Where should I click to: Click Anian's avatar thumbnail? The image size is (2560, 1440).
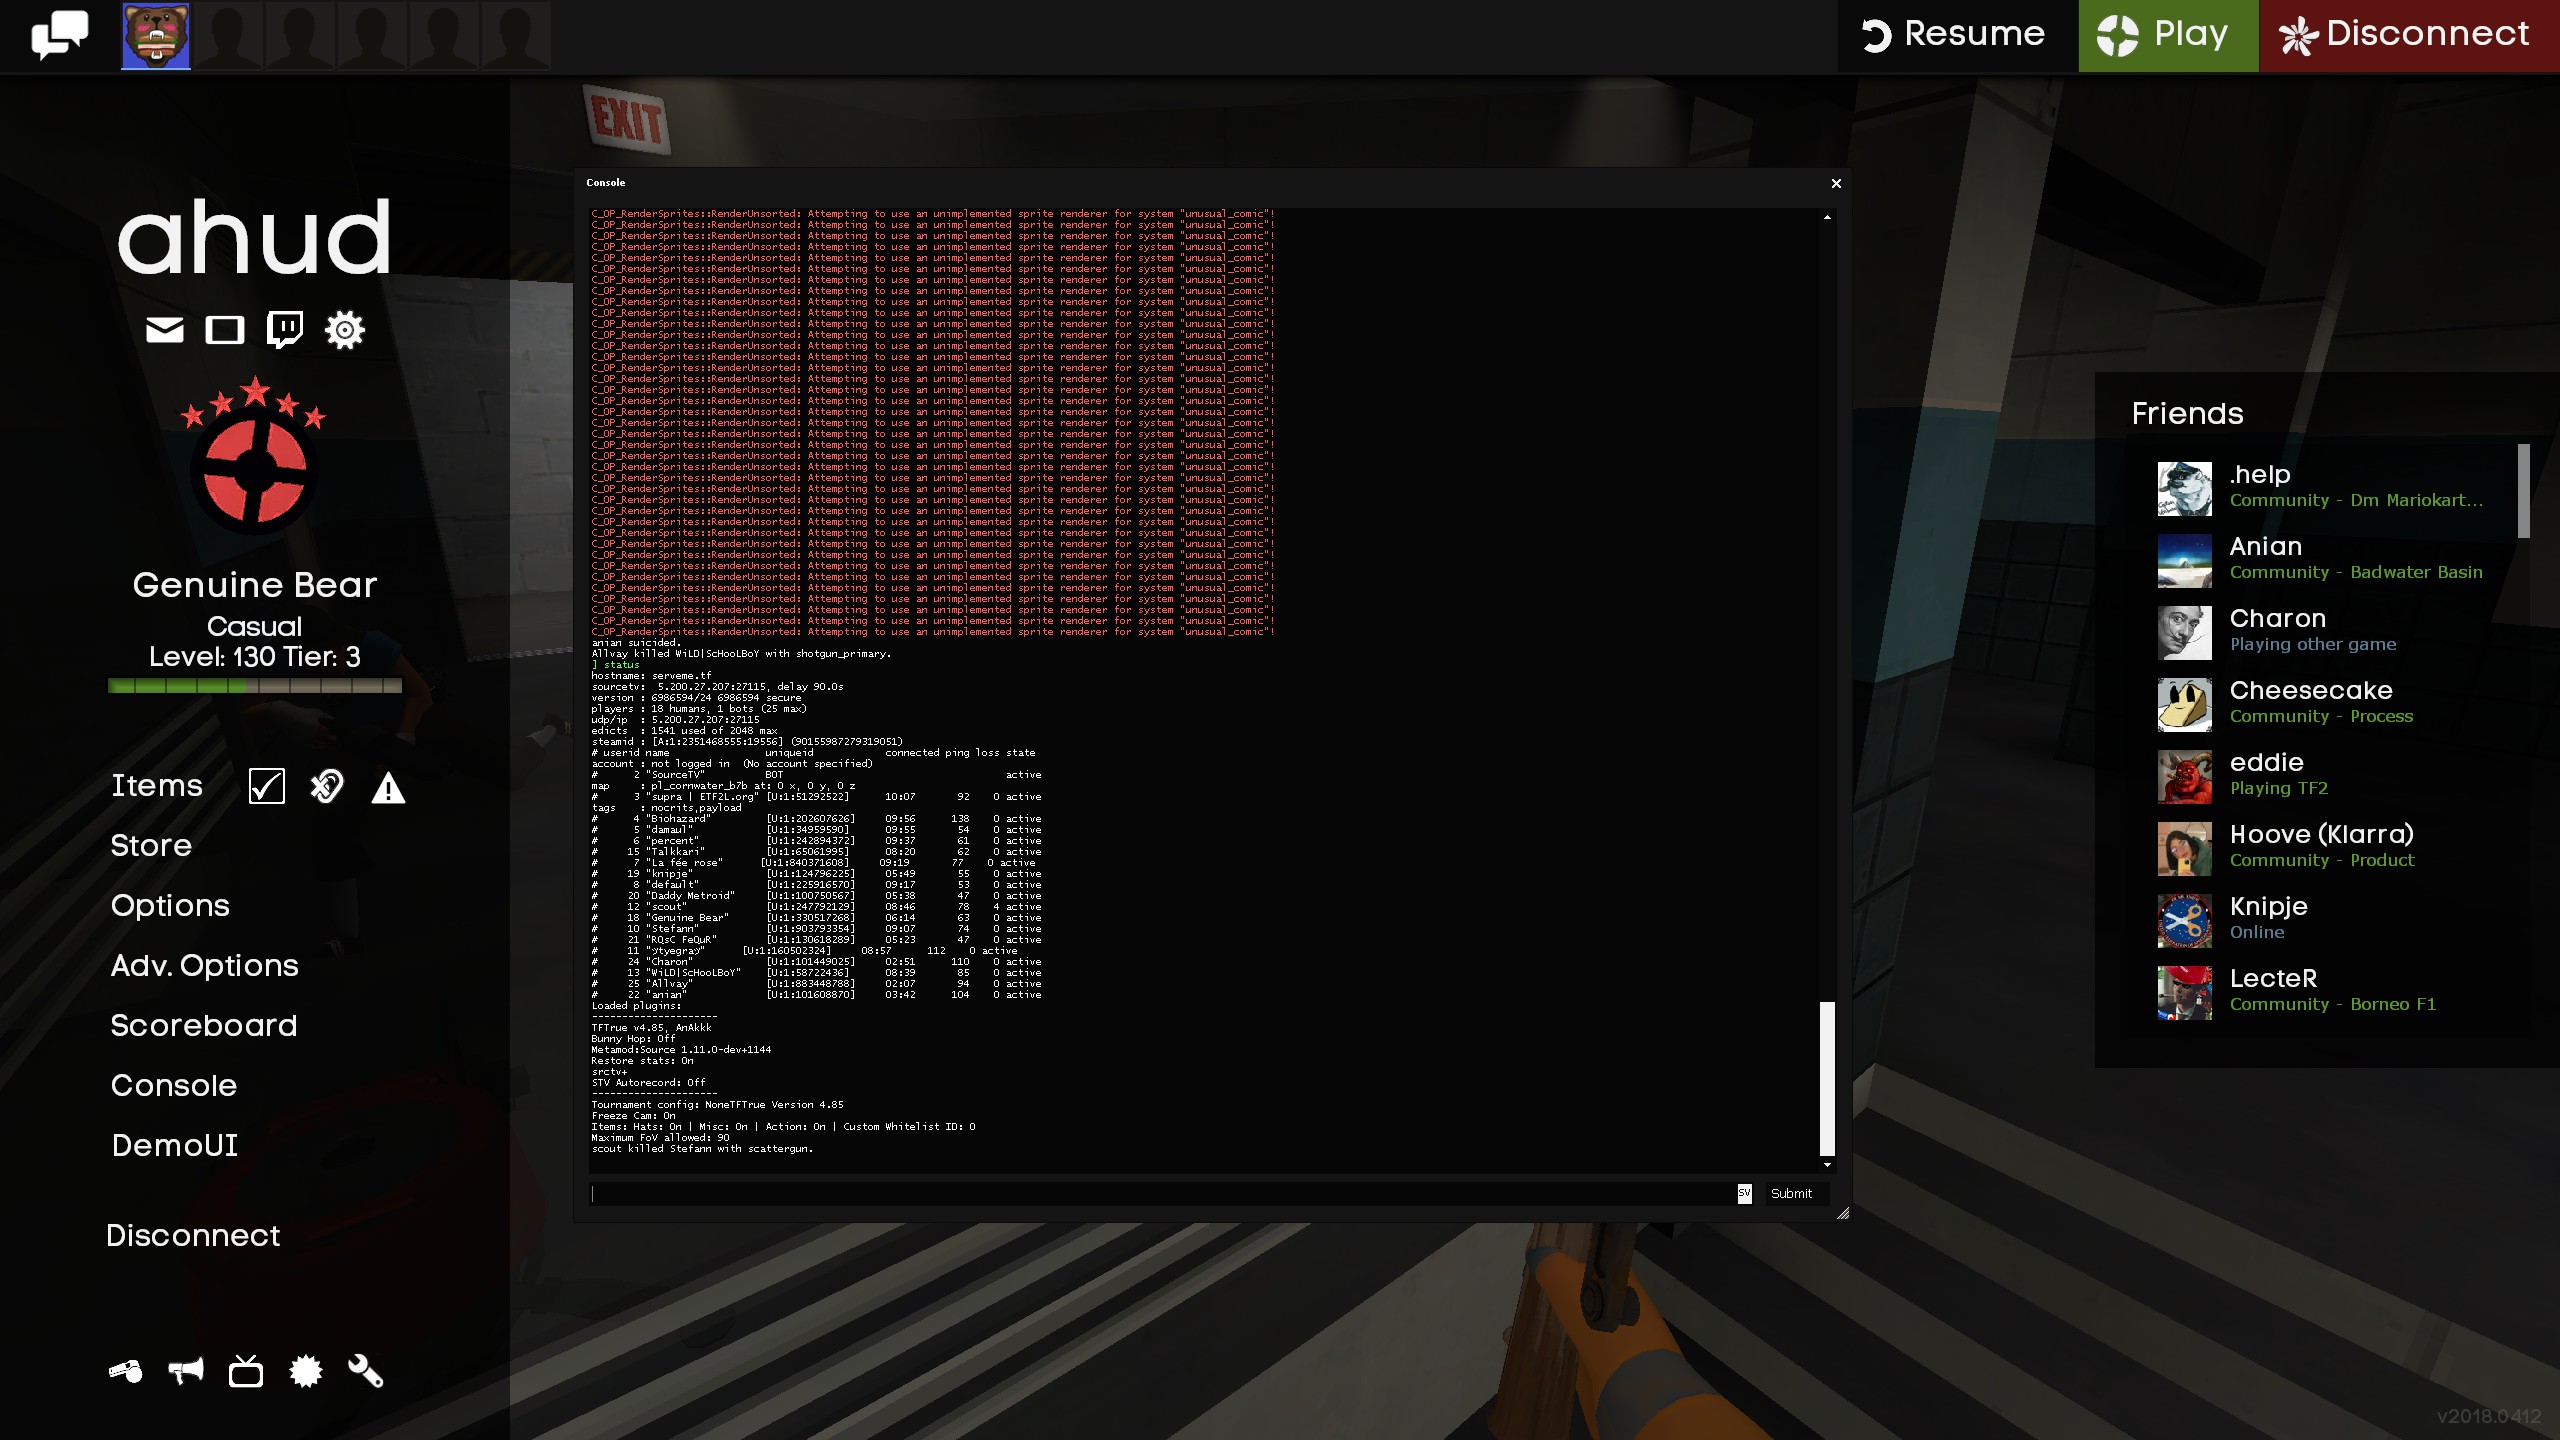click(x=2185, y=561)
